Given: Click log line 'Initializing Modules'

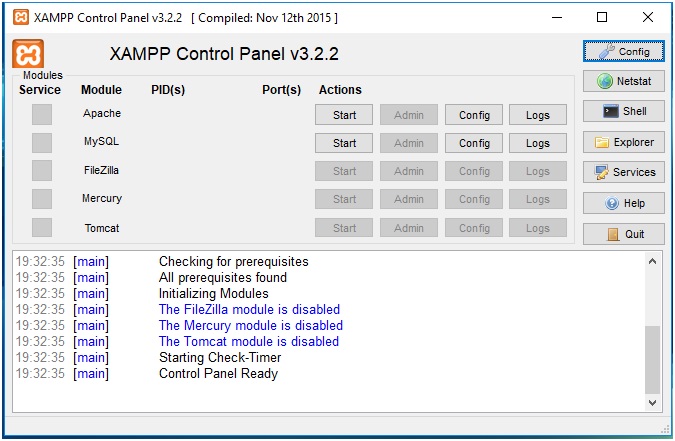Looking at the screenshot, I should [x=214, y=293].
